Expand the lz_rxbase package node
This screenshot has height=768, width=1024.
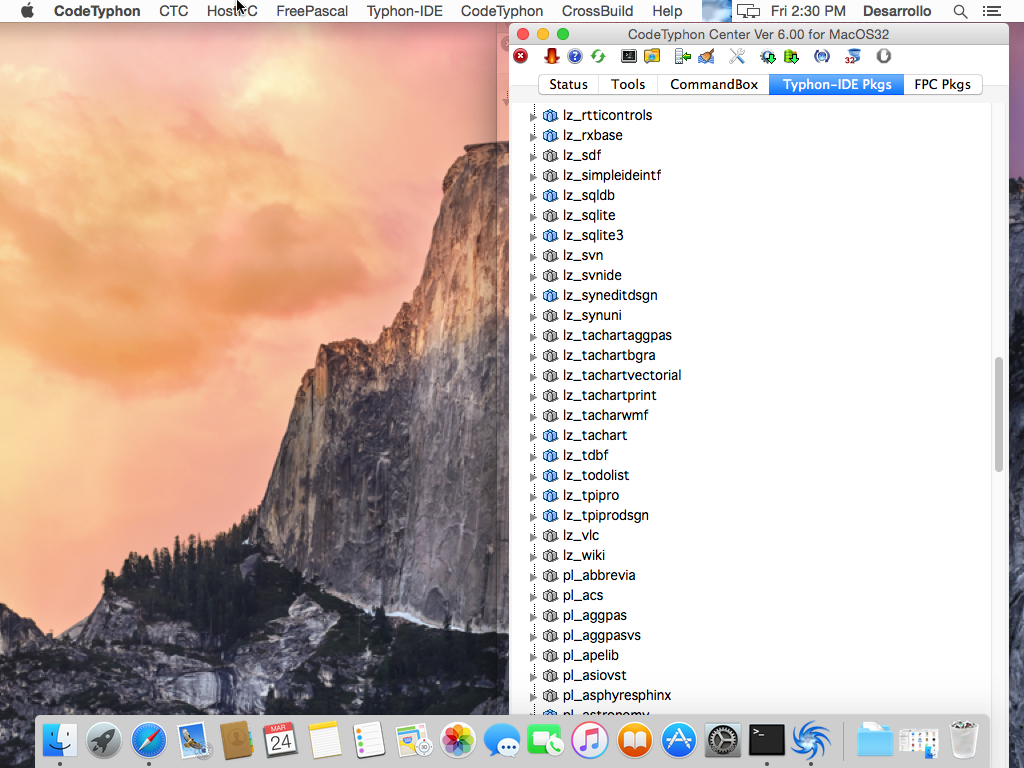pos(533,136)
